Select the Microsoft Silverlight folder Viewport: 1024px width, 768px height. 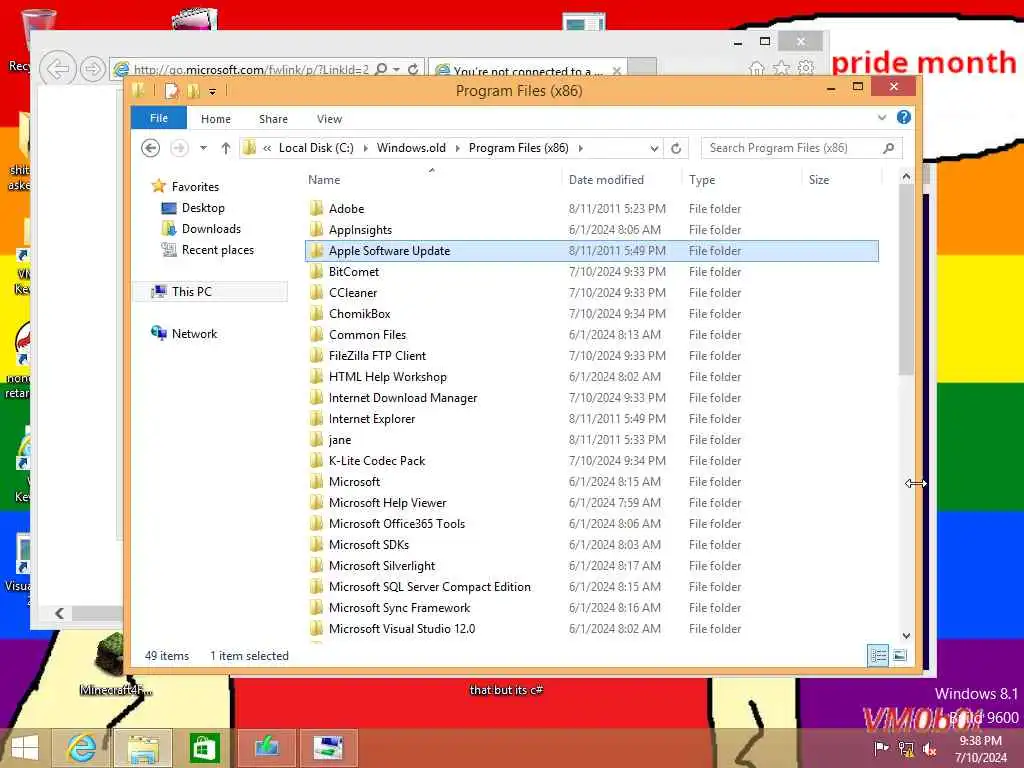click(381, 566)
